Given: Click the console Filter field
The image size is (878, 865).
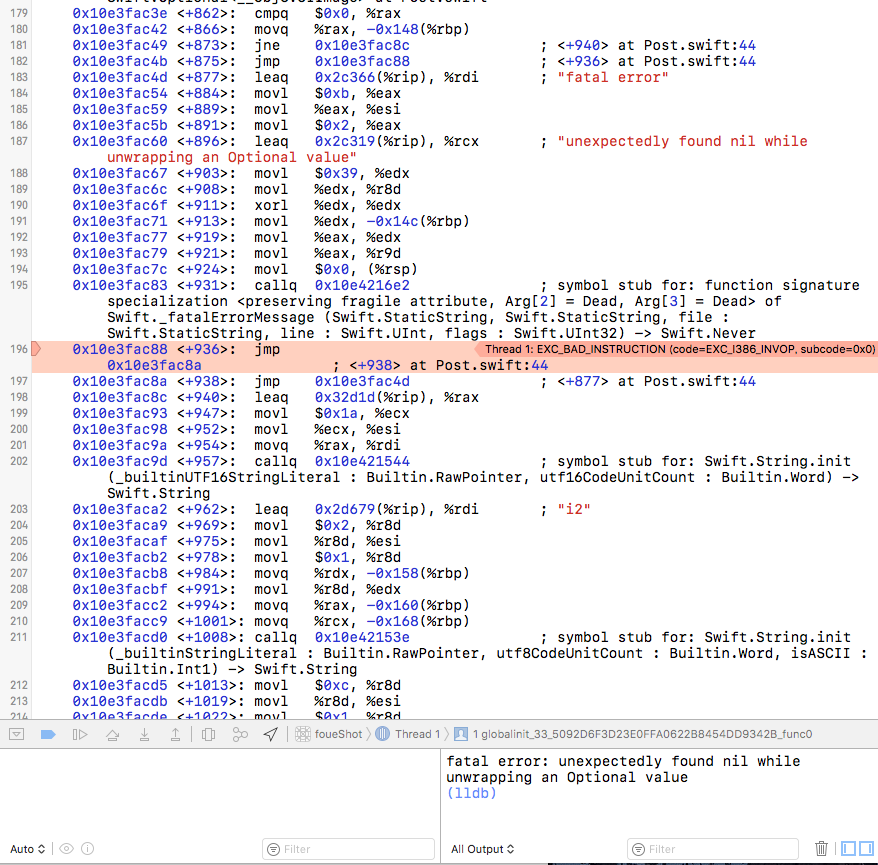Looking at the screenshot, I should (x=712, y=848).
